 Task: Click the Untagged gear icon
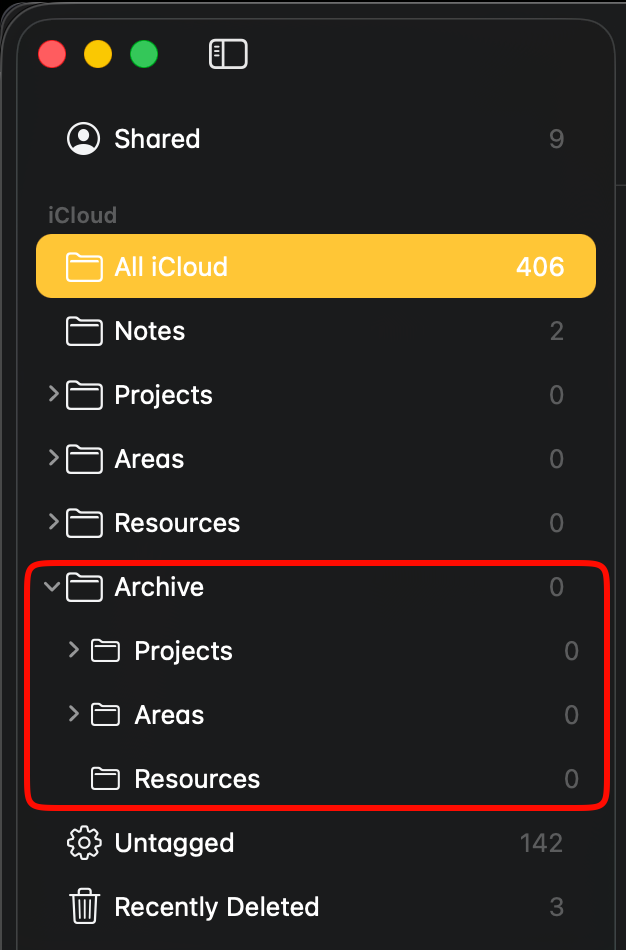tap(84, 843)
